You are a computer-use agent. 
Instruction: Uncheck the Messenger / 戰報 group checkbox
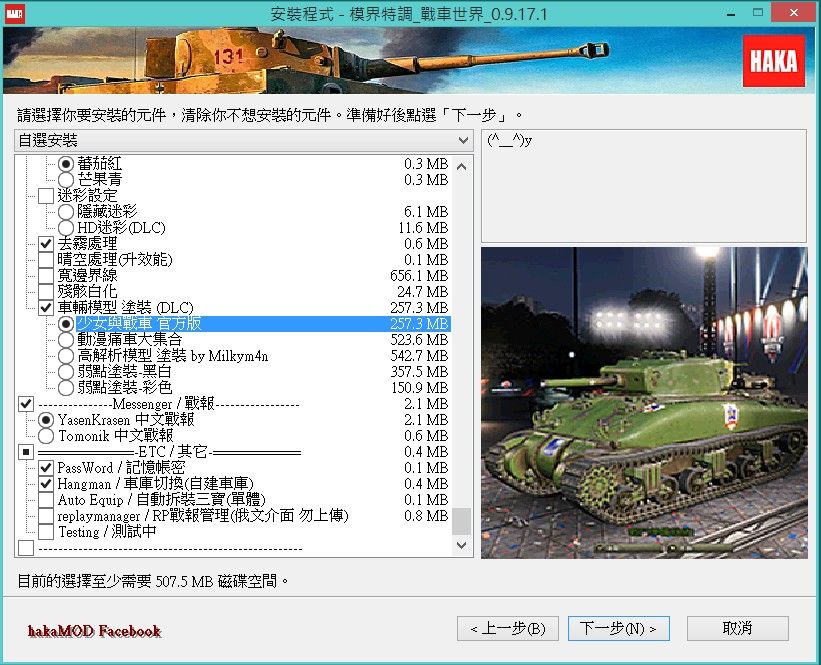[26, 404]
